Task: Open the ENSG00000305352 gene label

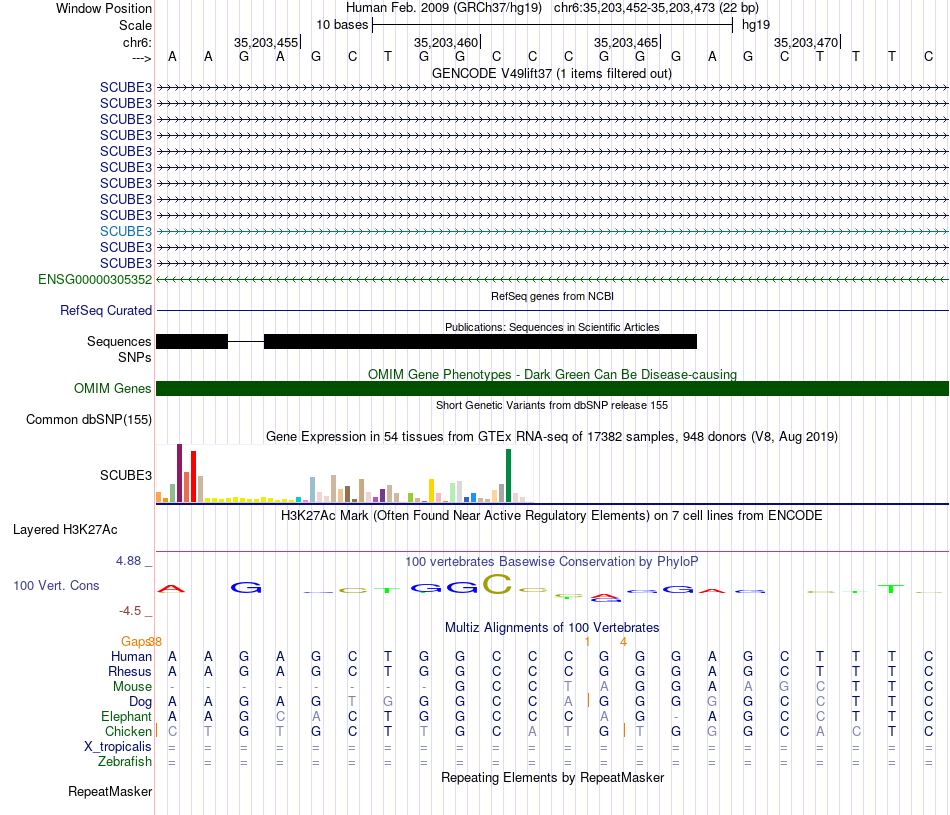Action: pos(95,279)
